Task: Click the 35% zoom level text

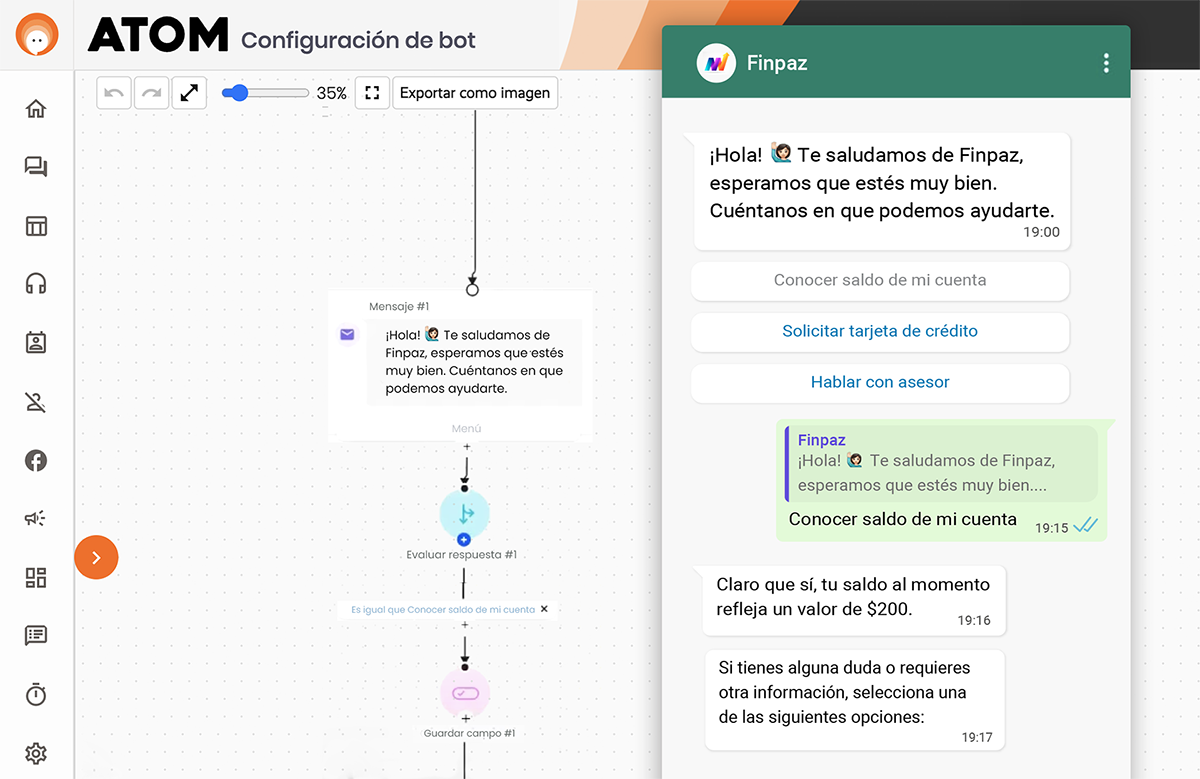Action: click(332, 93)
